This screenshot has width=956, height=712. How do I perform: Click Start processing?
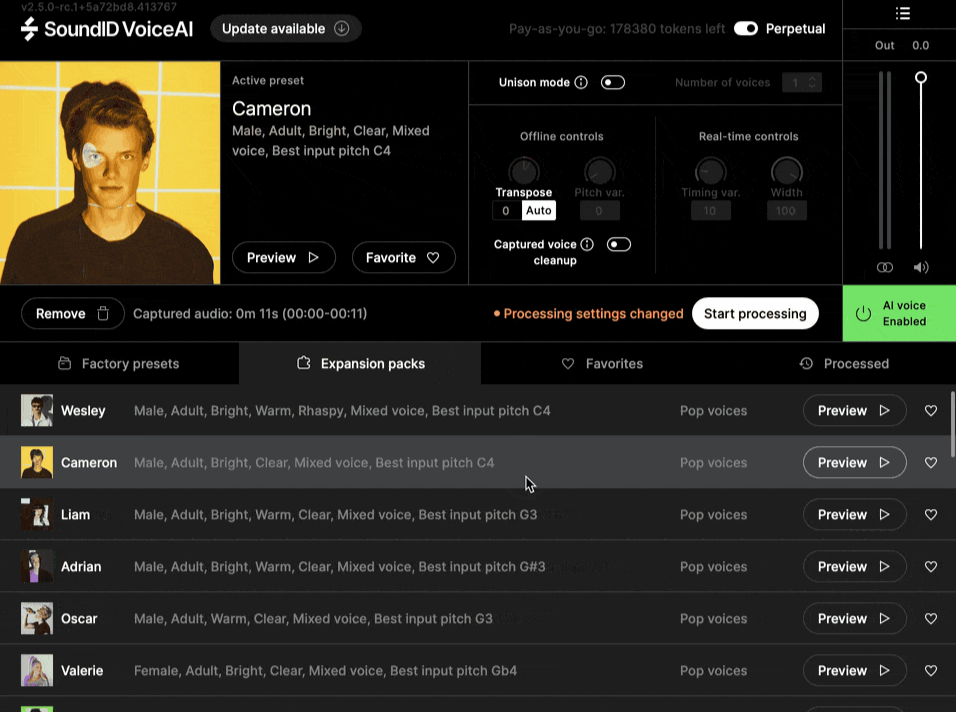pyautogui.click(x=755, y=313)
